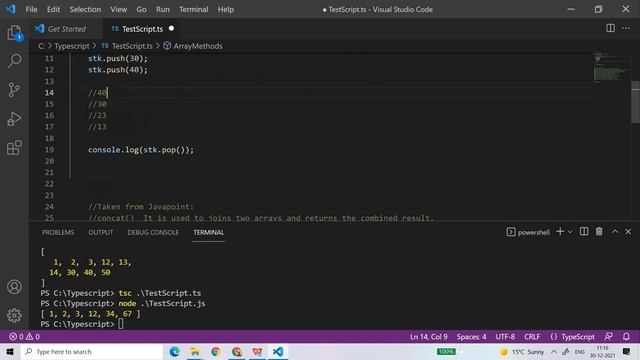
Task: Click Ln 14, Col 9 status item
Action: [x=429, y=337]
